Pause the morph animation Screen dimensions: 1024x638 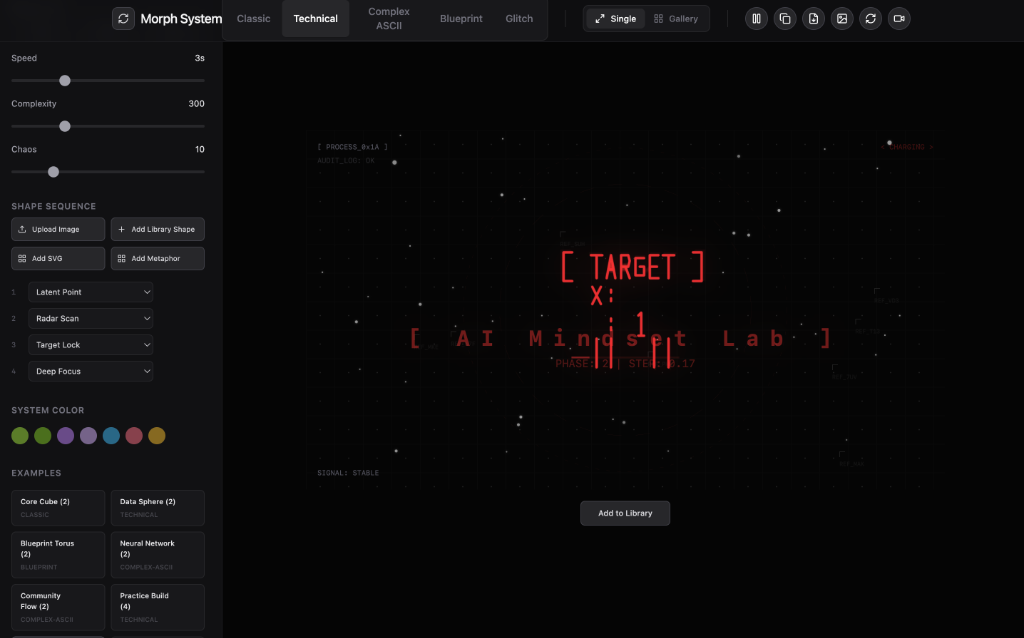tap(756, 19)
